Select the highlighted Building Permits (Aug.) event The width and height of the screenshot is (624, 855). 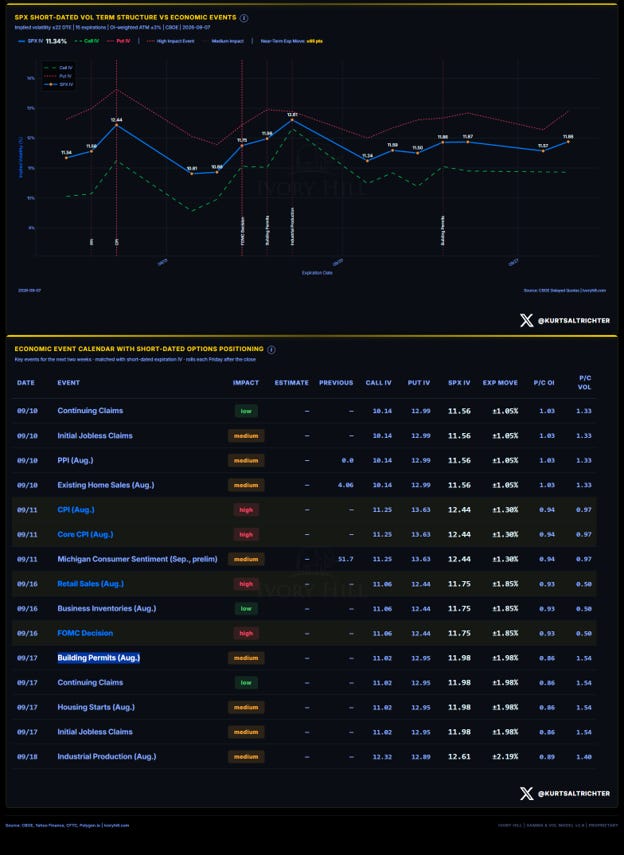(99, 658)
